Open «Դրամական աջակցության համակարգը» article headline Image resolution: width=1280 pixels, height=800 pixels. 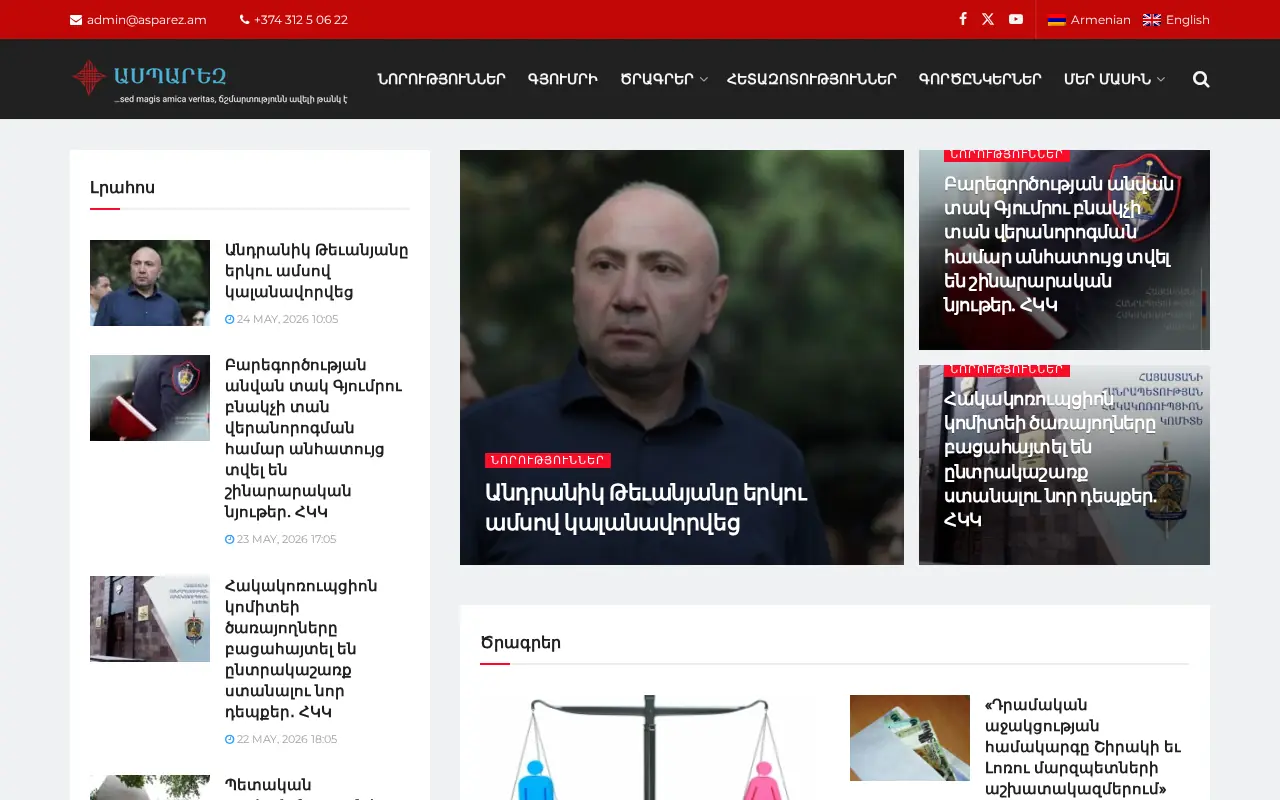(1084, 747)
